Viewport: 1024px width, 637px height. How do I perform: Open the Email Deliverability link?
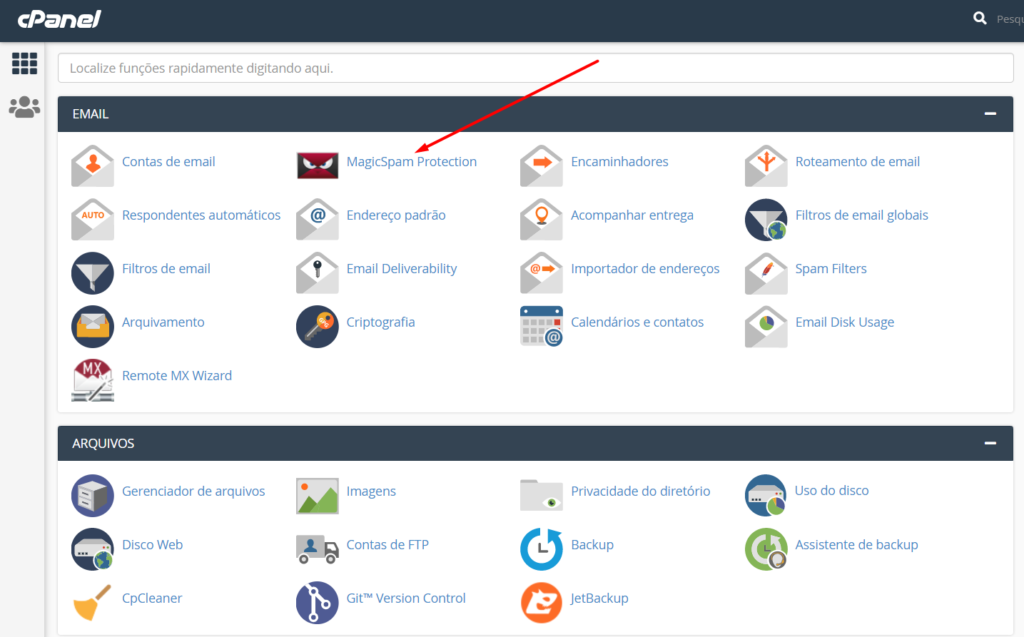401,269
